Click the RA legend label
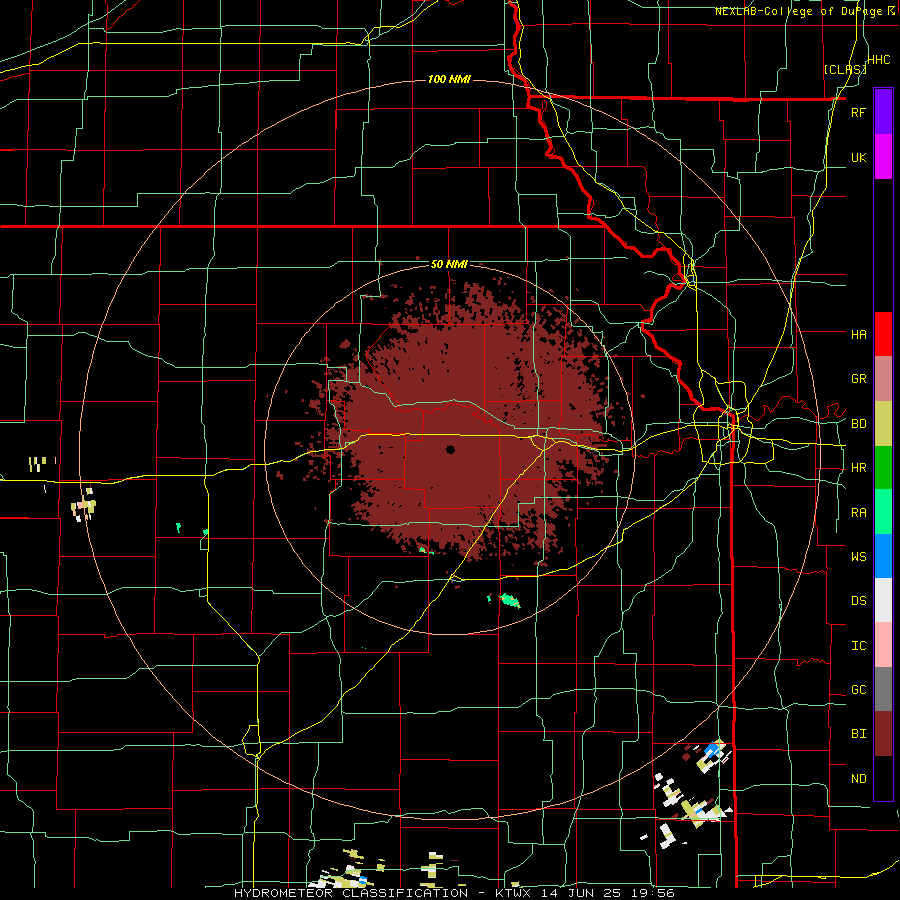This screenshot has width=900, height=900. [x=858, y=513]
